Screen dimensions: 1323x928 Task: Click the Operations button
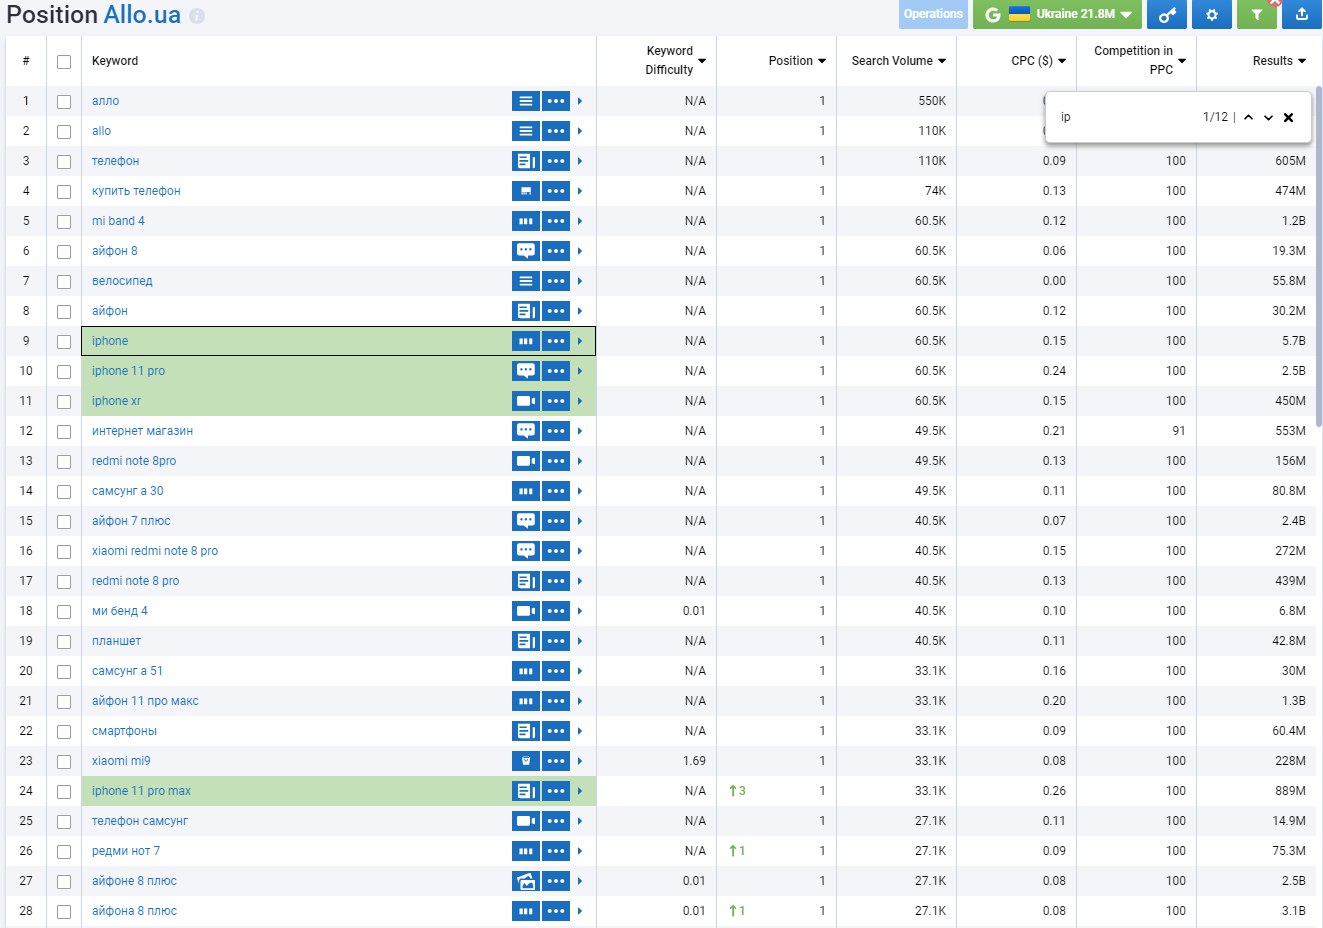[x=933, y=14]
